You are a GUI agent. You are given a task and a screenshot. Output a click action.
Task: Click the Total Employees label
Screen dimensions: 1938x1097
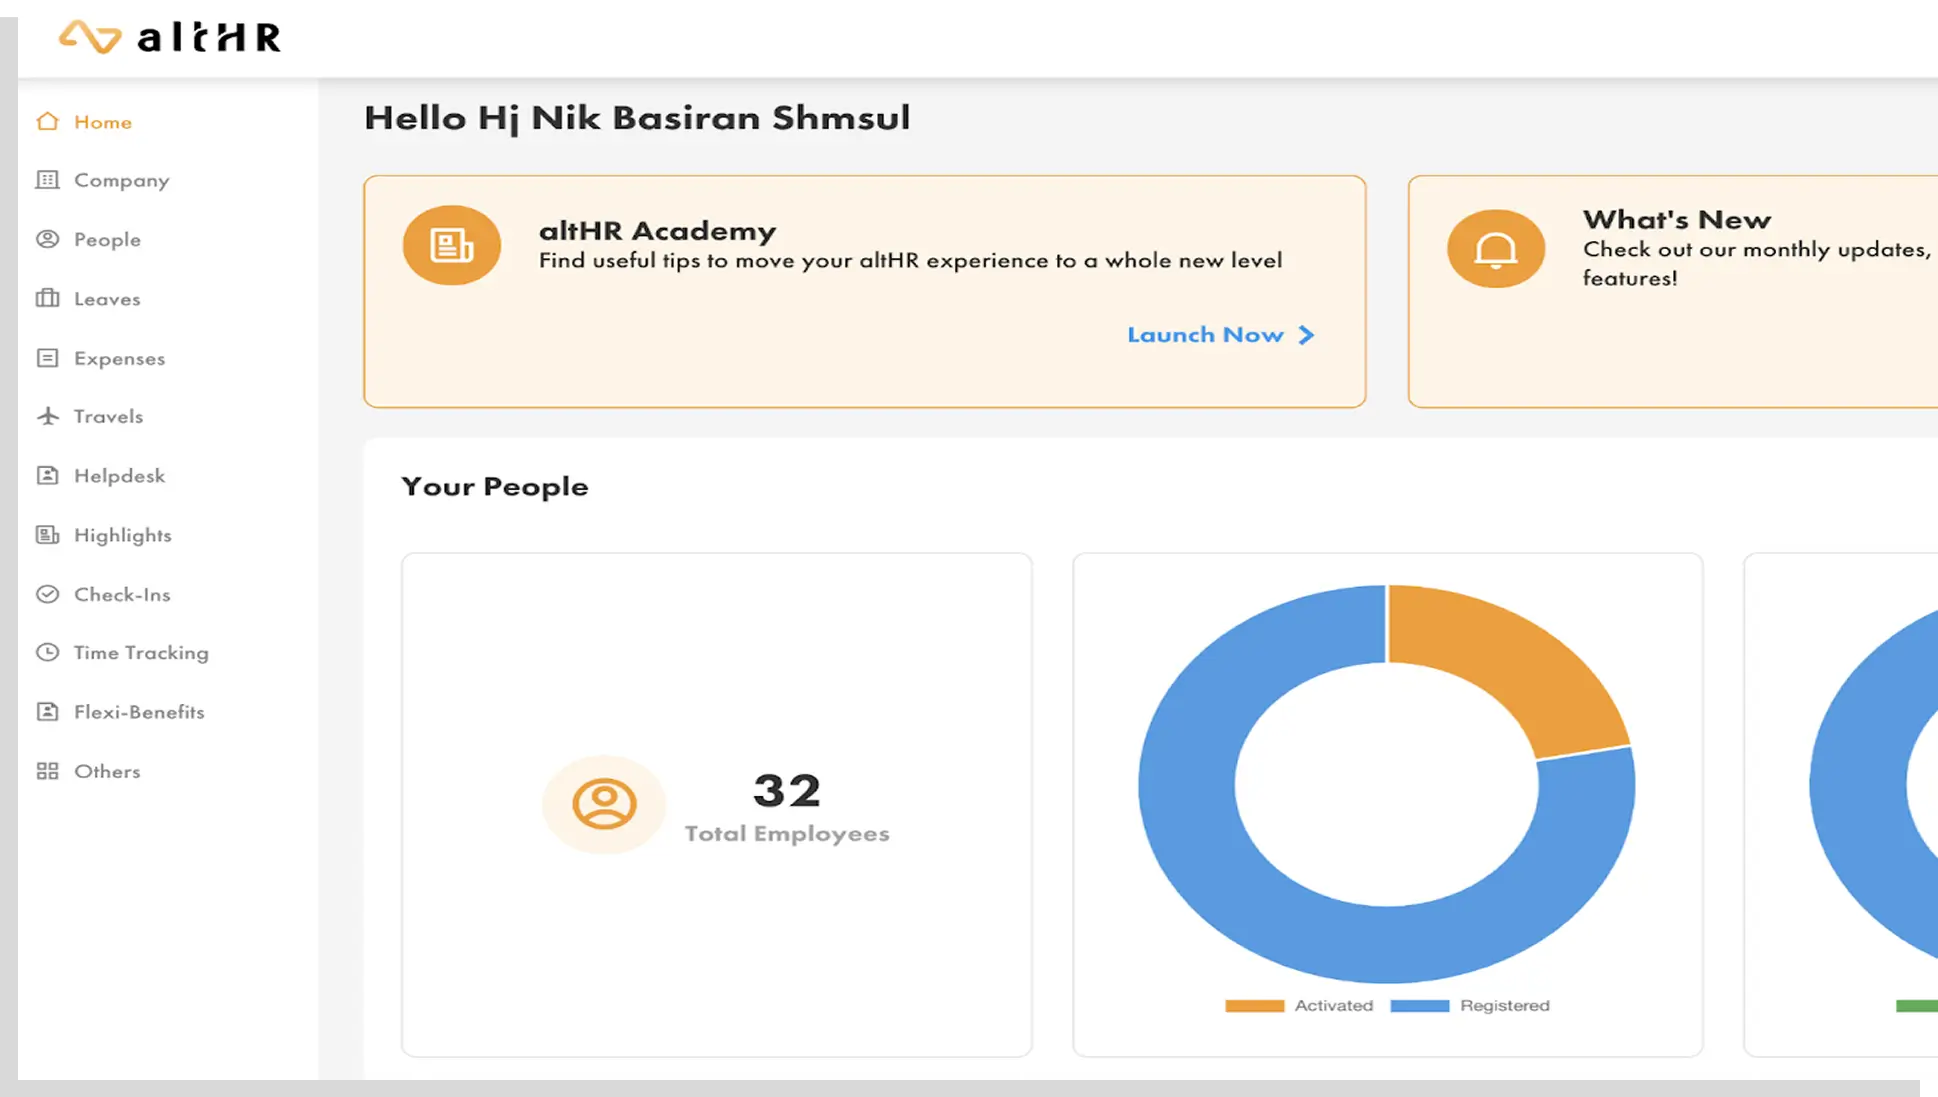[787, 834]
